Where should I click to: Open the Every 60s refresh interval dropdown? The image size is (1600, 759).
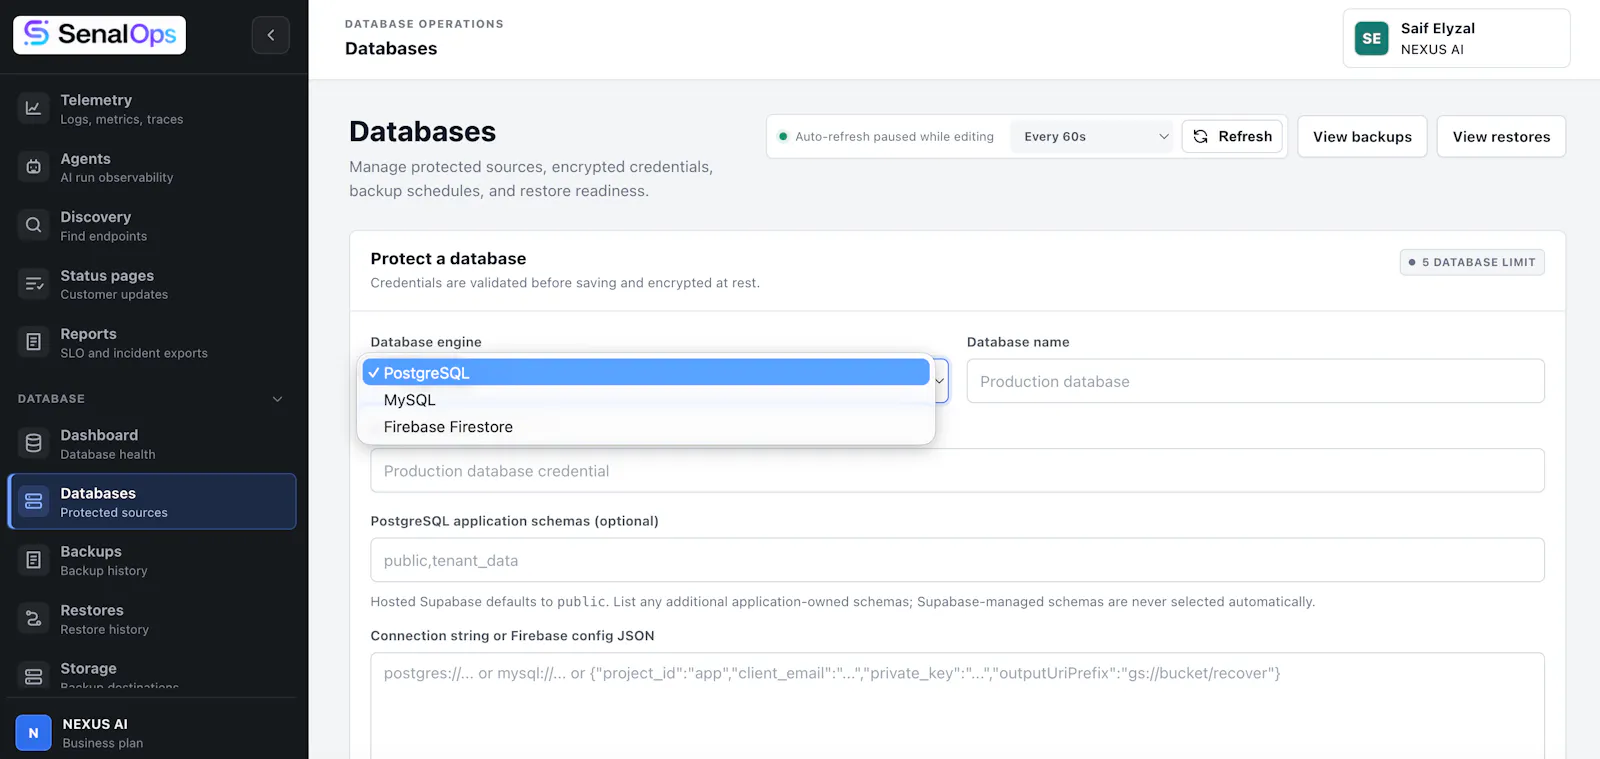(x=1093, y=136)
